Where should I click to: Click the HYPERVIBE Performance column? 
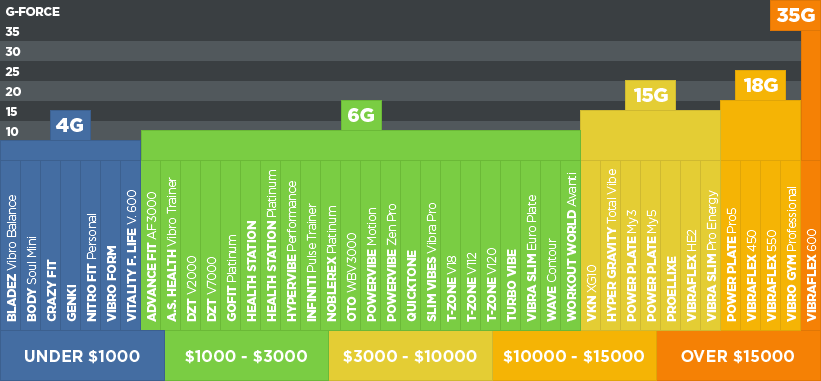tap(291, 245)
